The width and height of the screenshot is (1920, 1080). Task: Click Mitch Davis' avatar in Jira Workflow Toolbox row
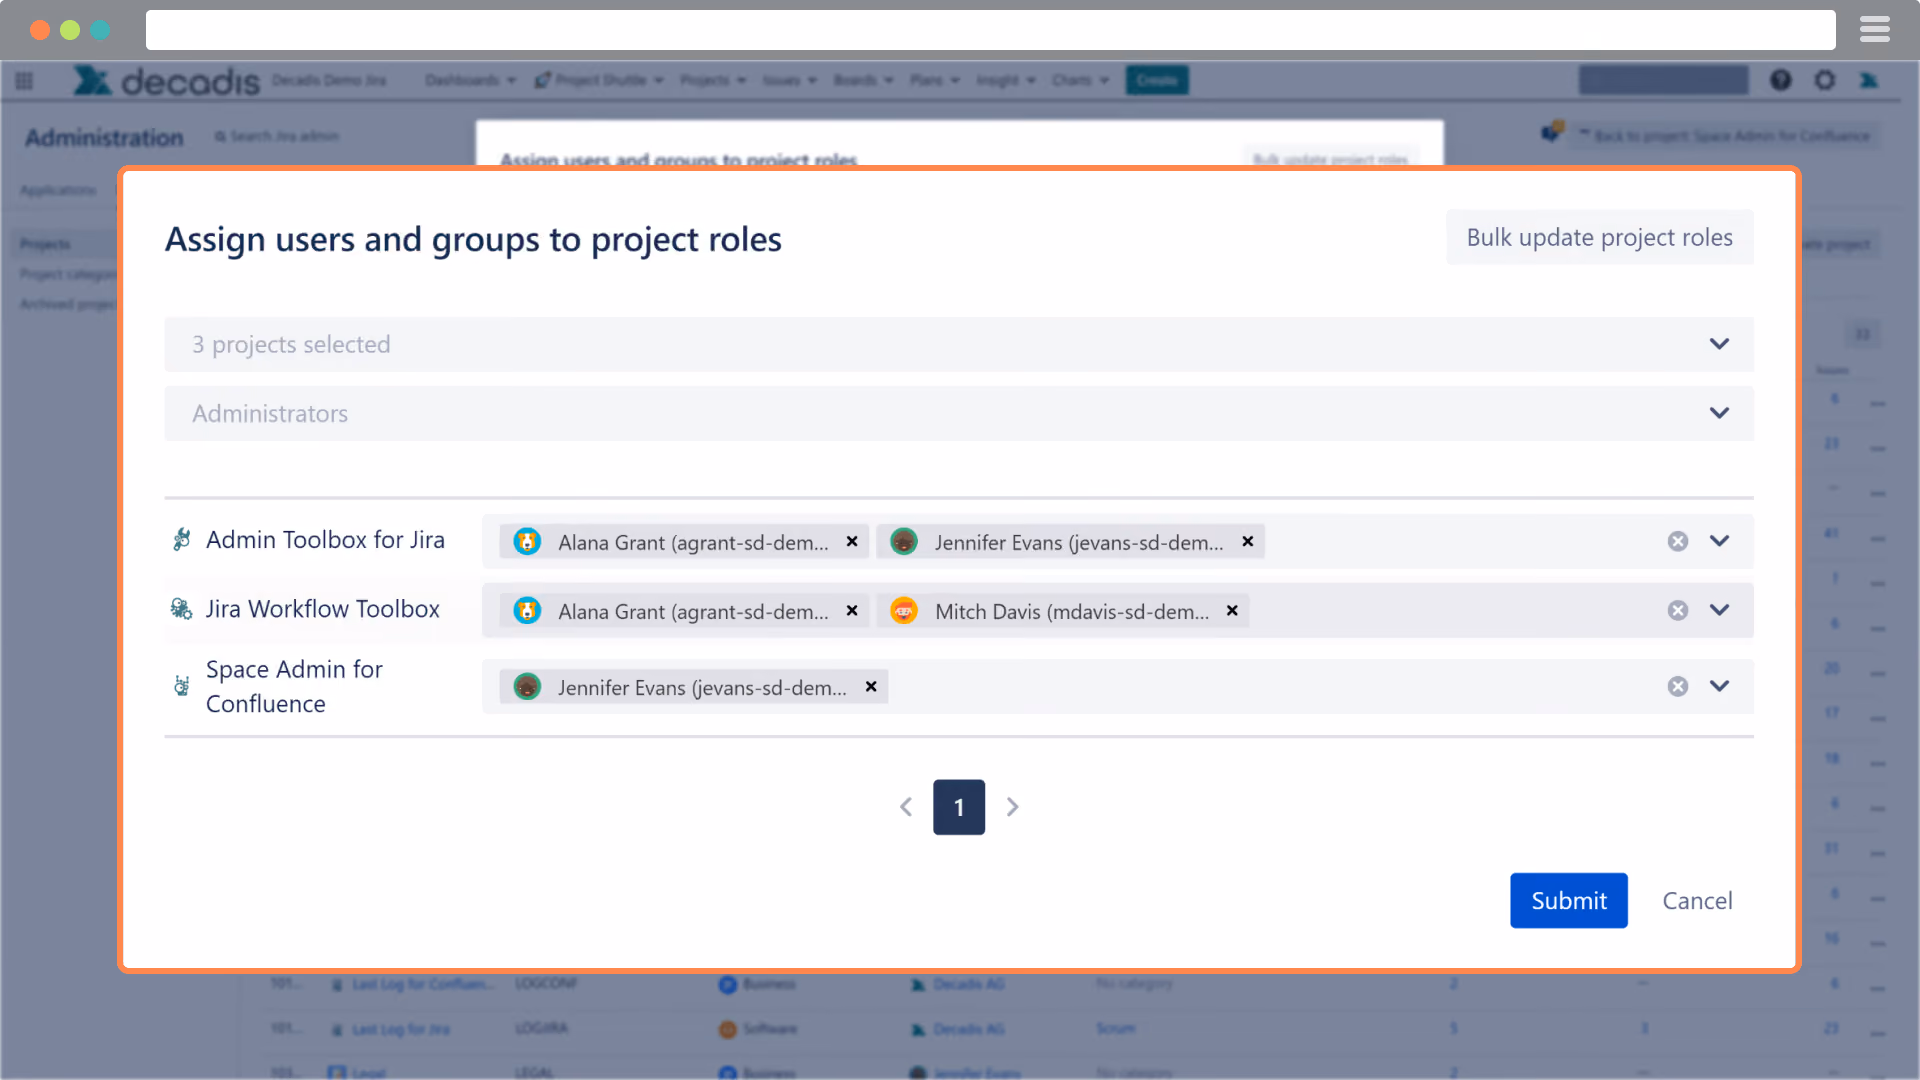point(904,610)
